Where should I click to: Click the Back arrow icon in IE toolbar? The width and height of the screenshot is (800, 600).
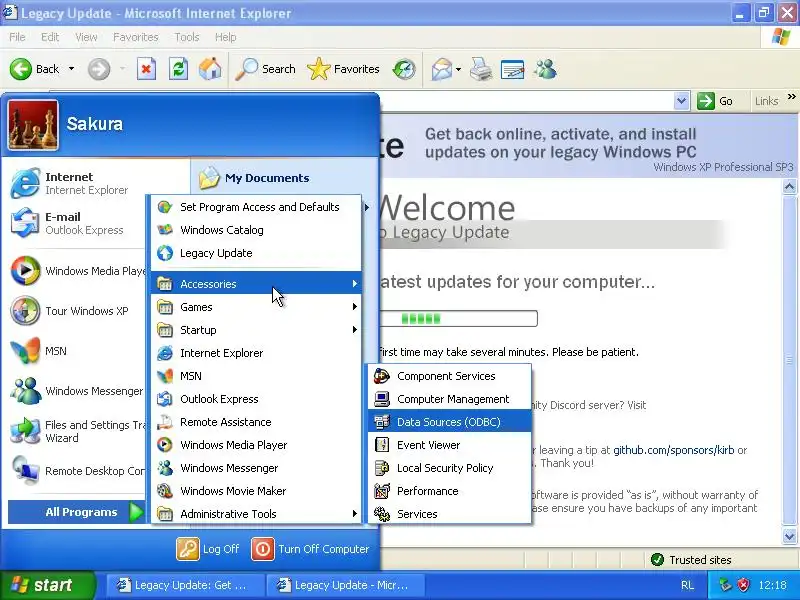coord(21,69)
